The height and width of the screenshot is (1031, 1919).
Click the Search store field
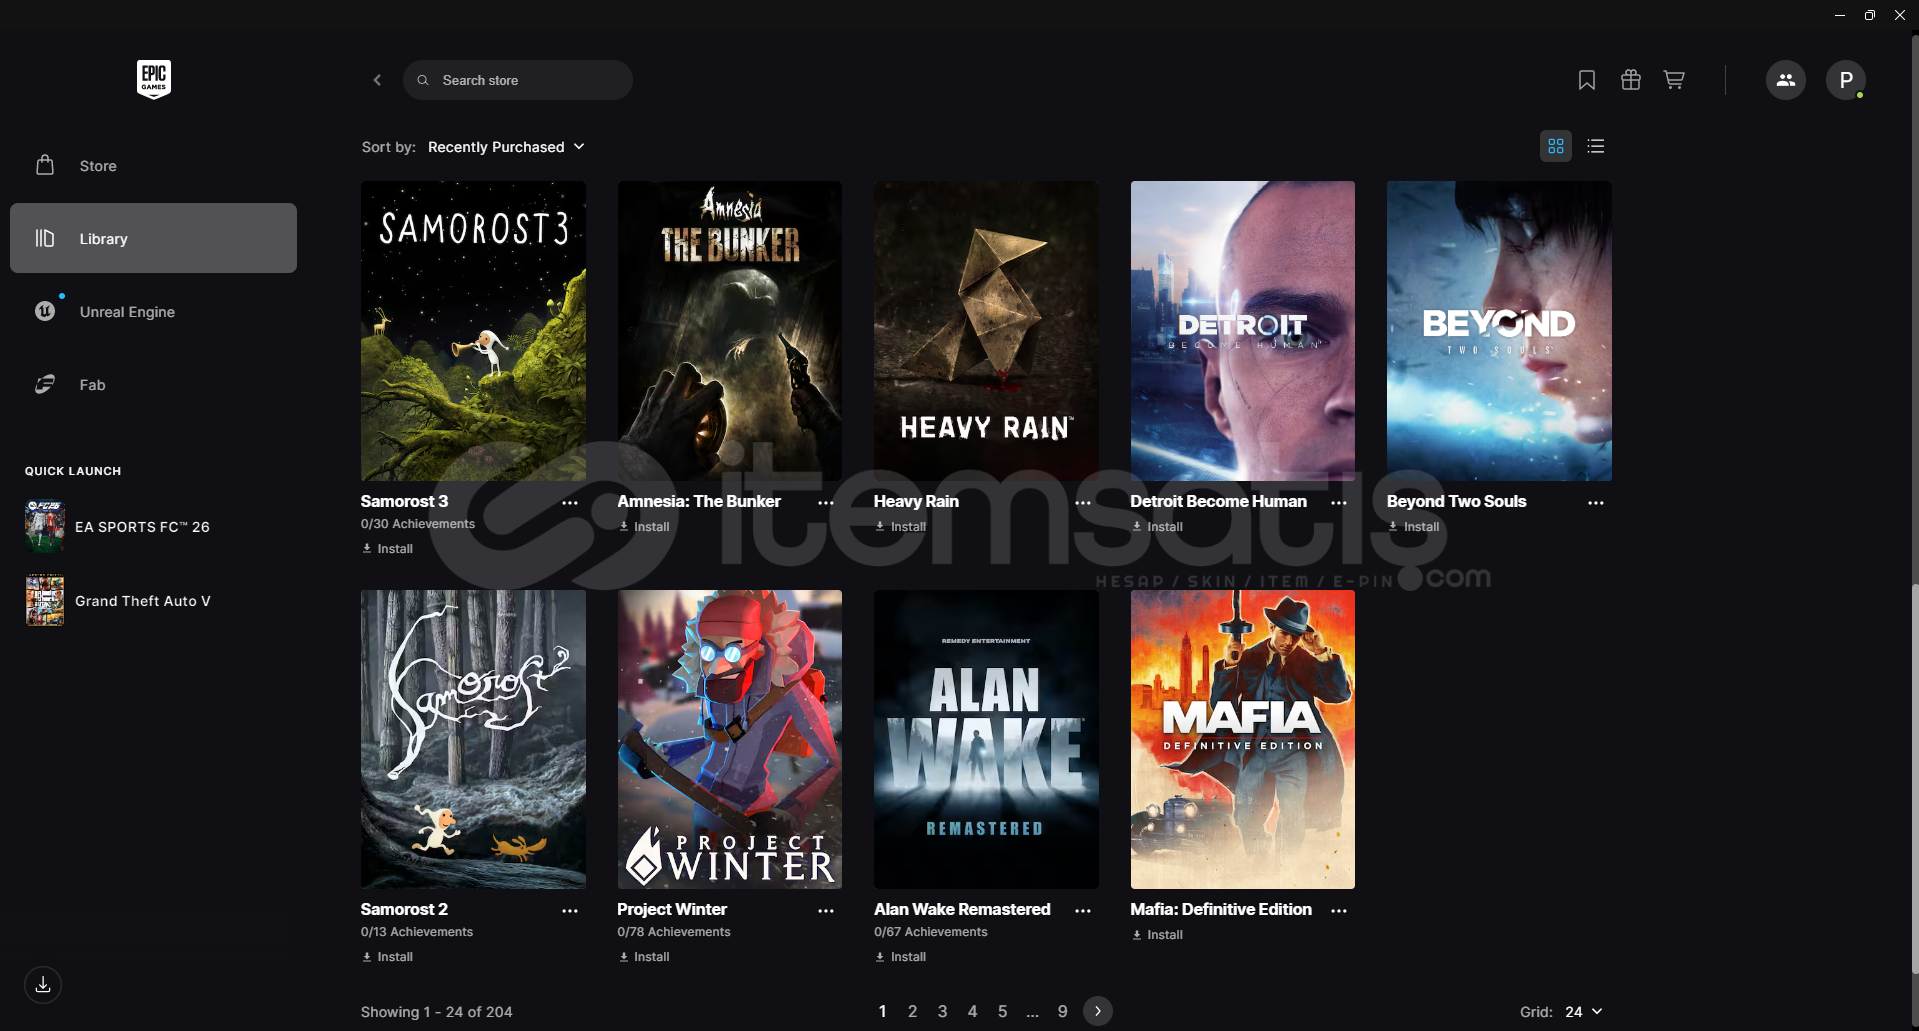point(518,80)
